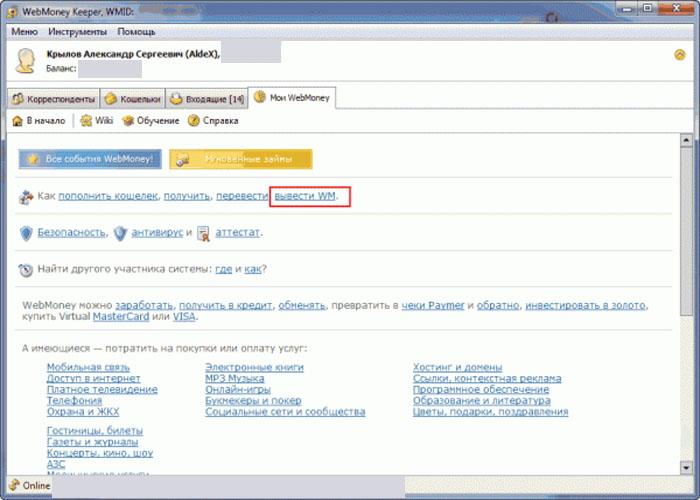This screenshot has width=700, height=500.
Task: Open Ссылки, контекстная реклама link
Action: pyautogui.click(x=487, y=378)
